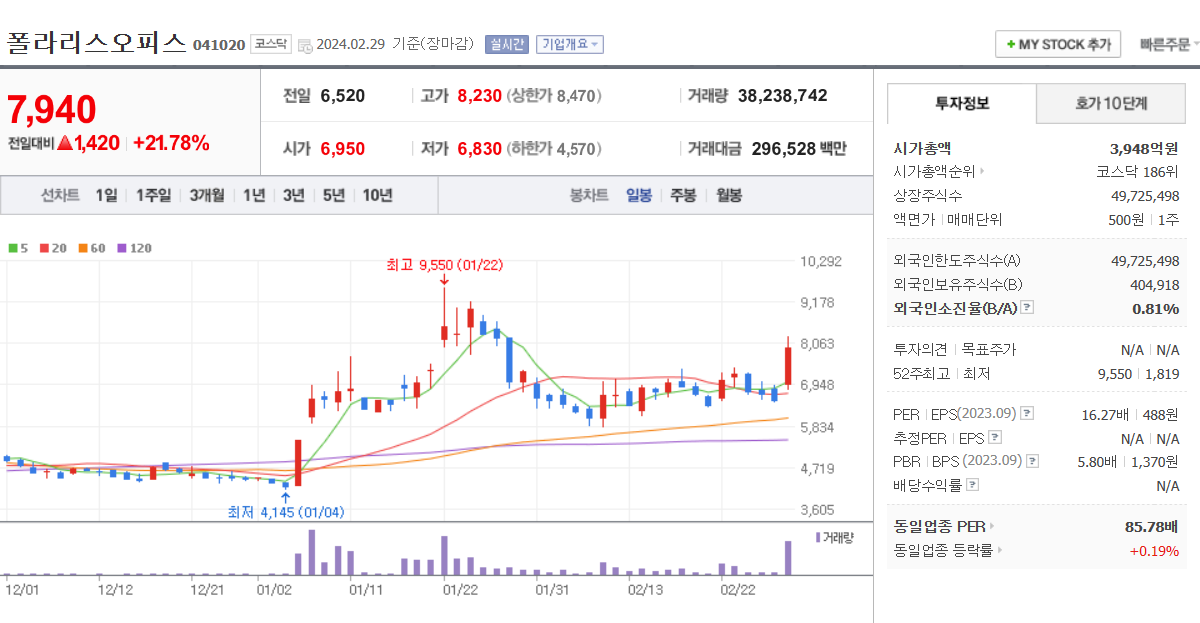Screen dimensions: 1200x623
Task: Click the 최저 4,145 (01/04) chart marker
Action: [286, 512]
